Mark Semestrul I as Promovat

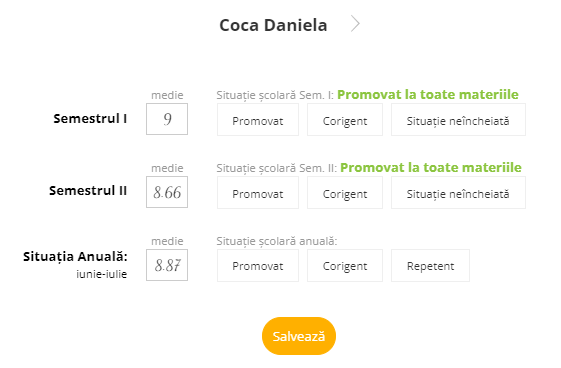click(258, 120)
